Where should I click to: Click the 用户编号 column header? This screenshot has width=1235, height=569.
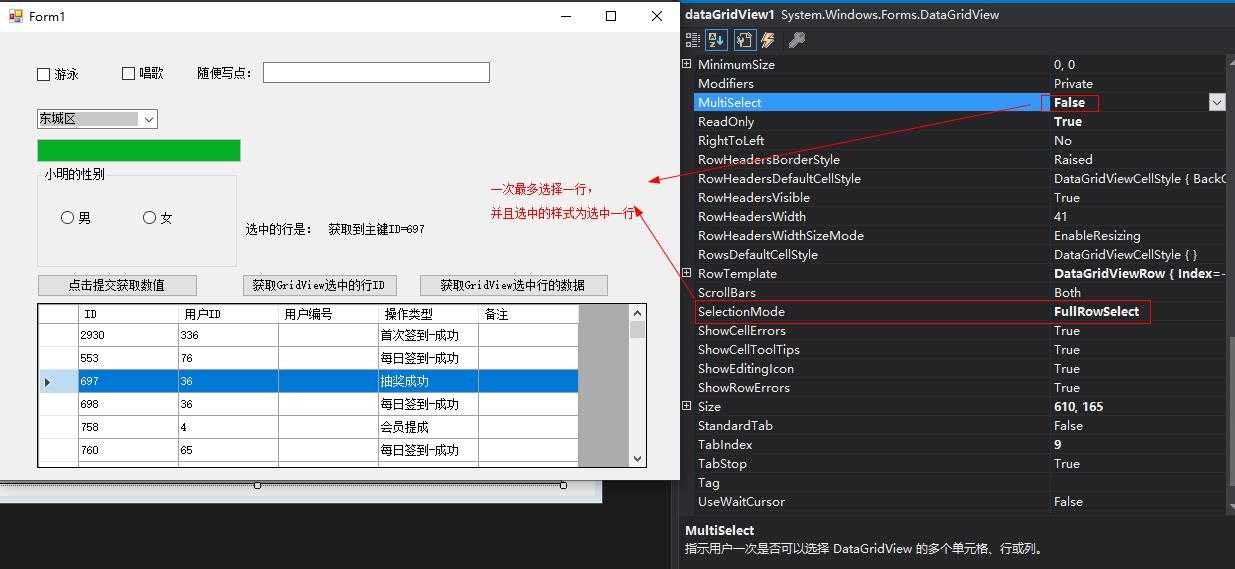pyautogui.click(x=329, y=314)
